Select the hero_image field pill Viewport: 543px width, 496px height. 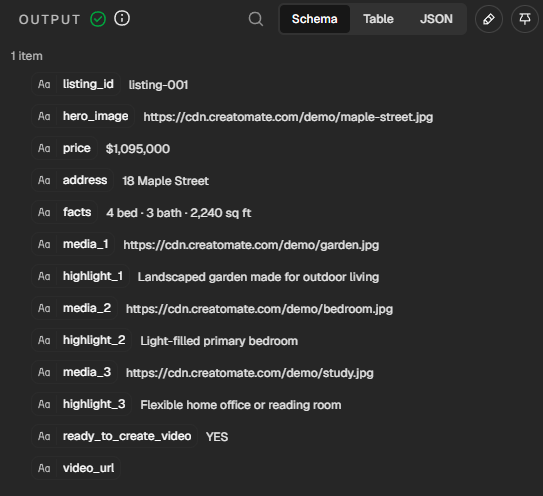click(x=83, y=116)
